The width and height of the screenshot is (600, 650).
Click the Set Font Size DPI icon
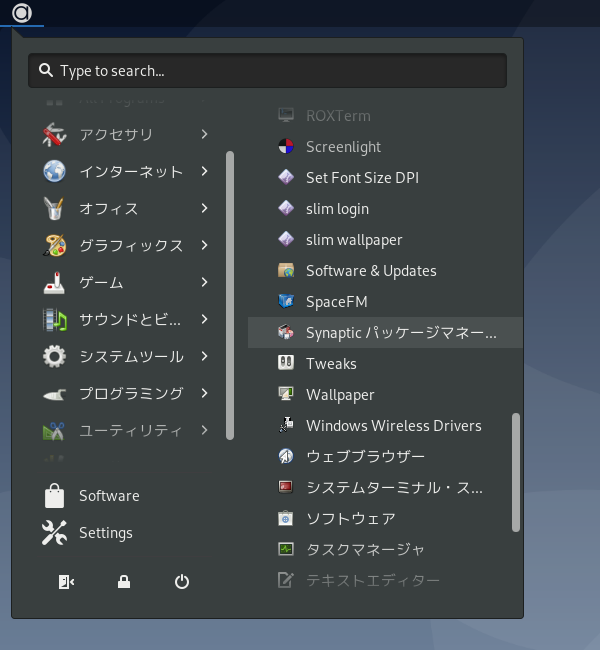[286, 177]
